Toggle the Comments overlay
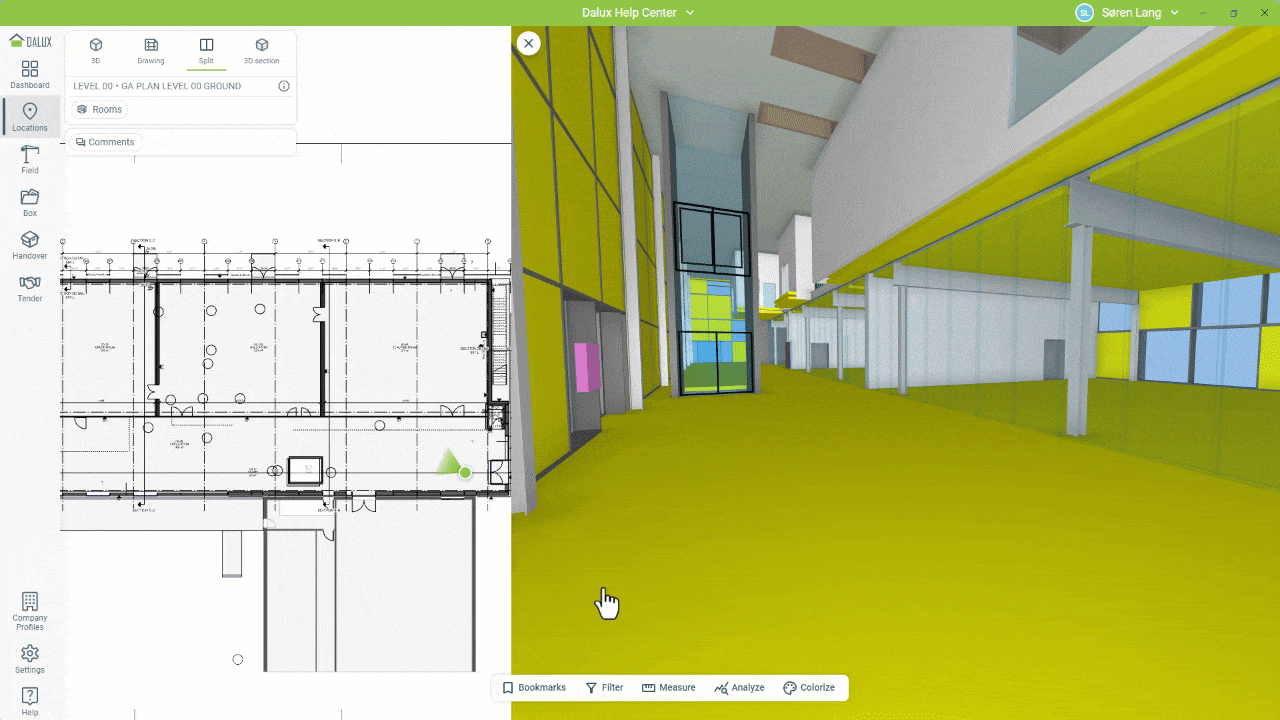Screen dimensions: 1280x720 (x=105, y=142)
